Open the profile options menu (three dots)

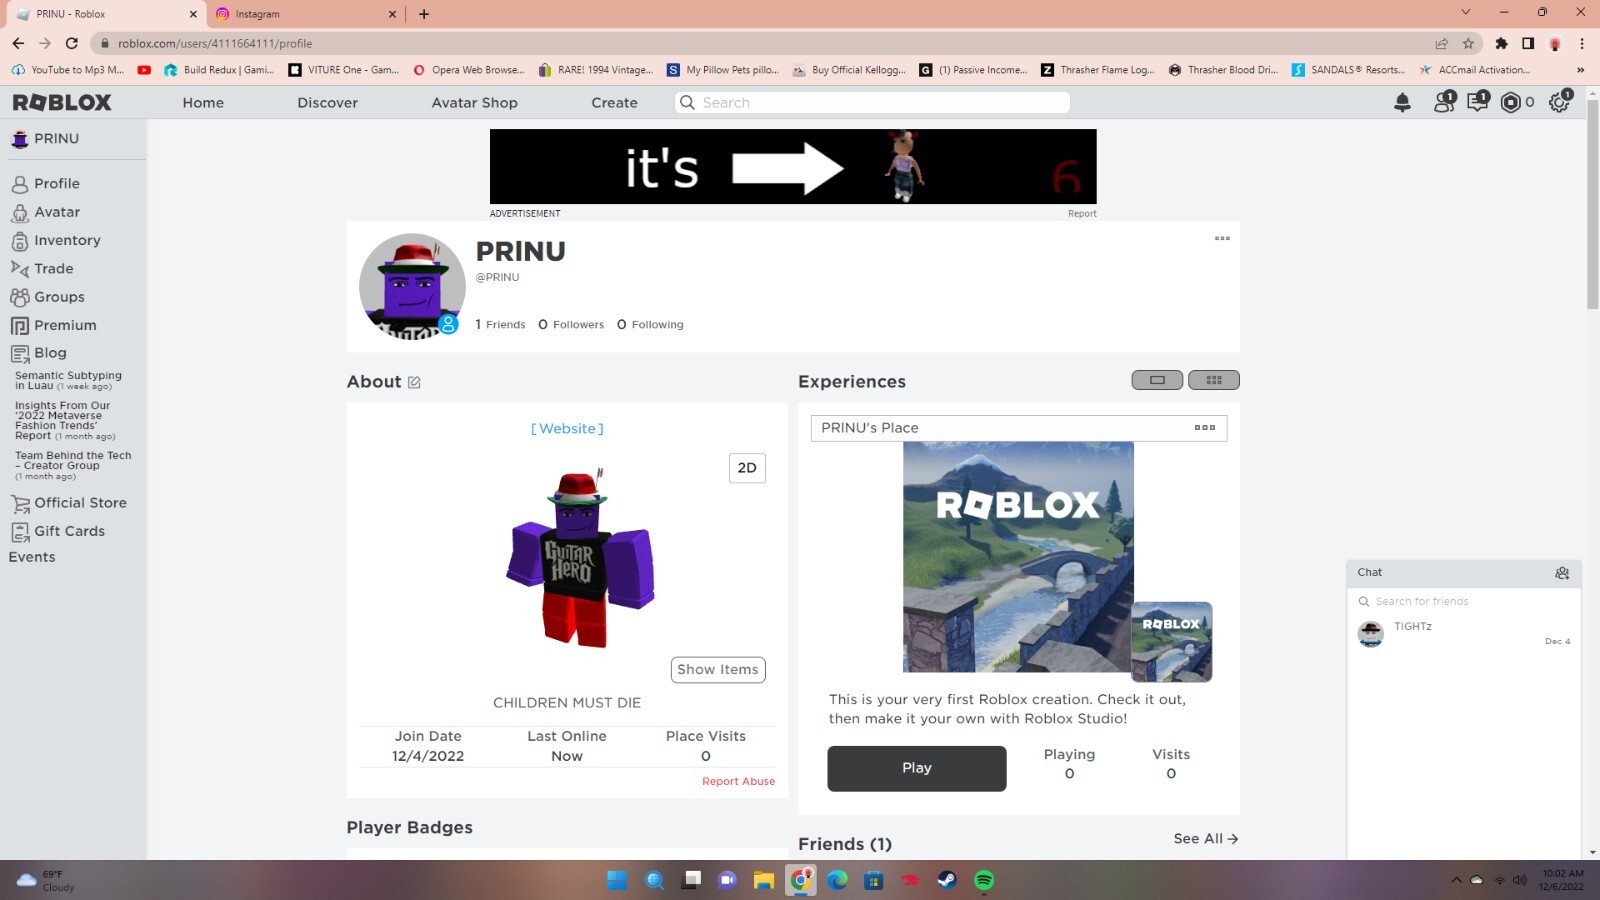pyautogui.click(x=1222, y=239)
